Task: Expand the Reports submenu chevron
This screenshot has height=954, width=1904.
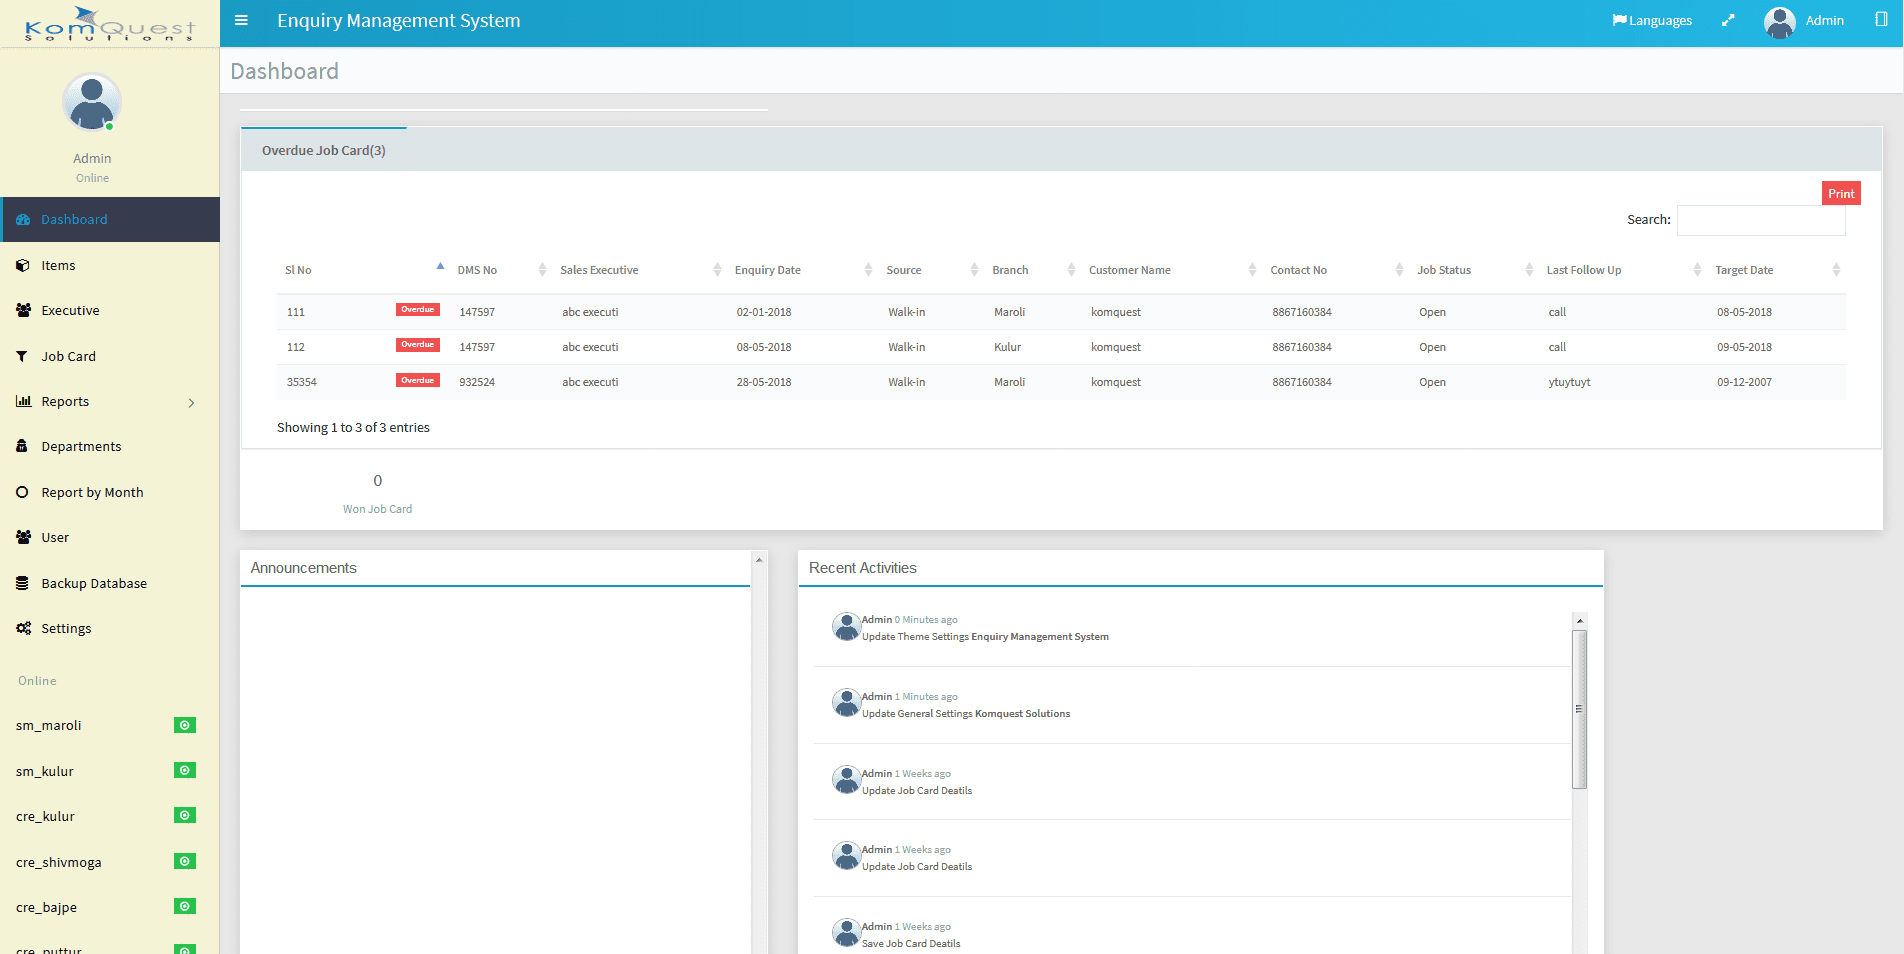Action: pos(191,403)
